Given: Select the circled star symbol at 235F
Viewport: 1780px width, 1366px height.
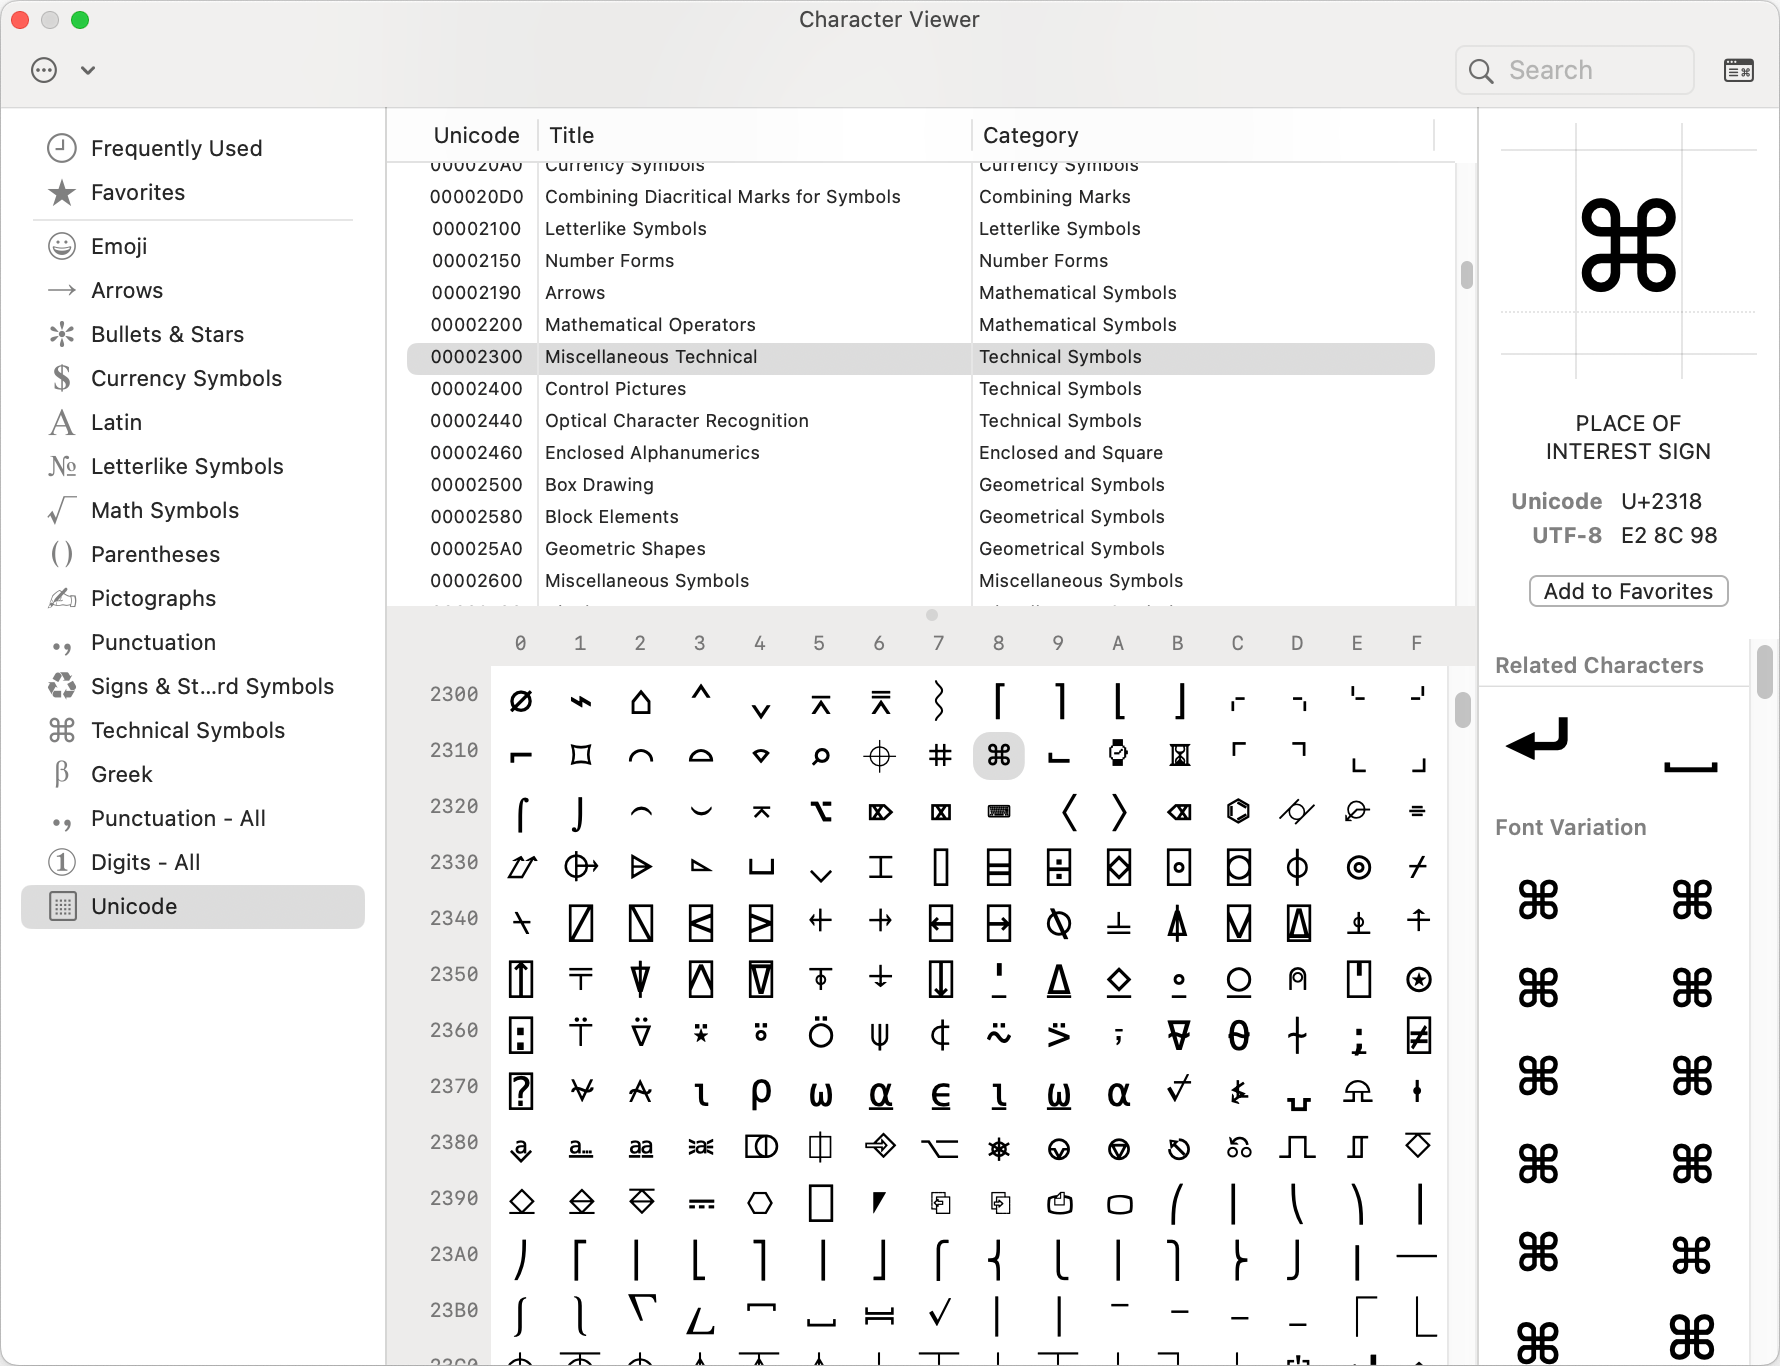Looking at the screenshot, I should (1418, 980).
